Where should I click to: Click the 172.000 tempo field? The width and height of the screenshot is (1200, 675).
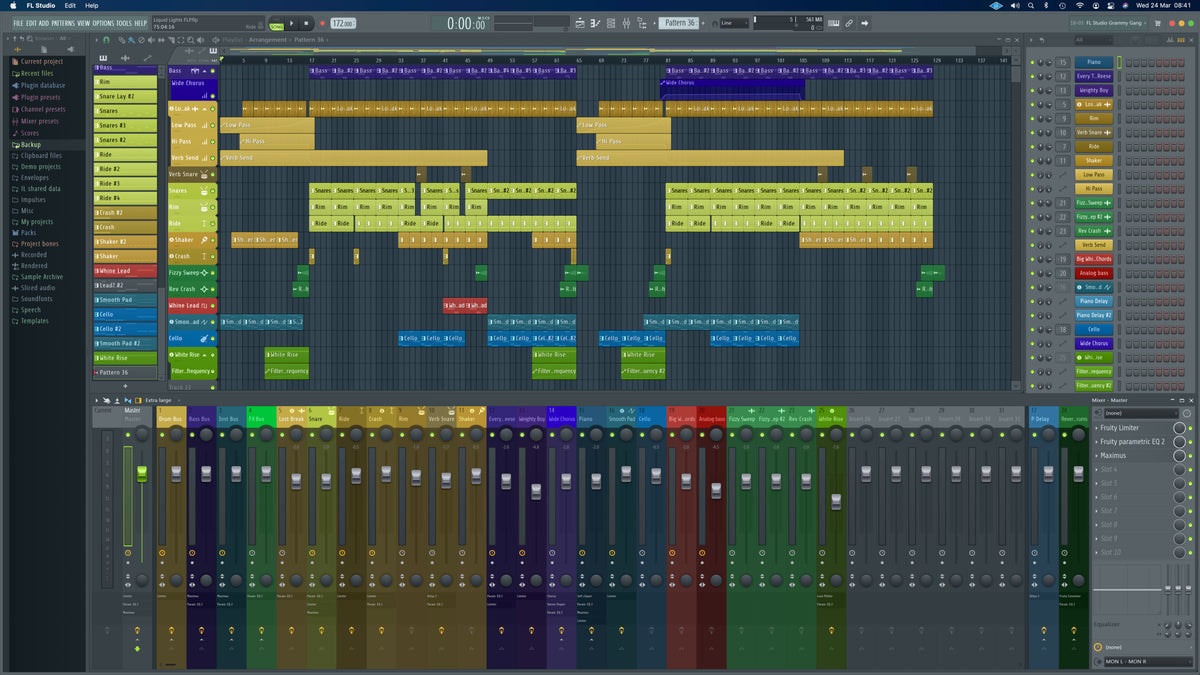(x=343, y=23)
